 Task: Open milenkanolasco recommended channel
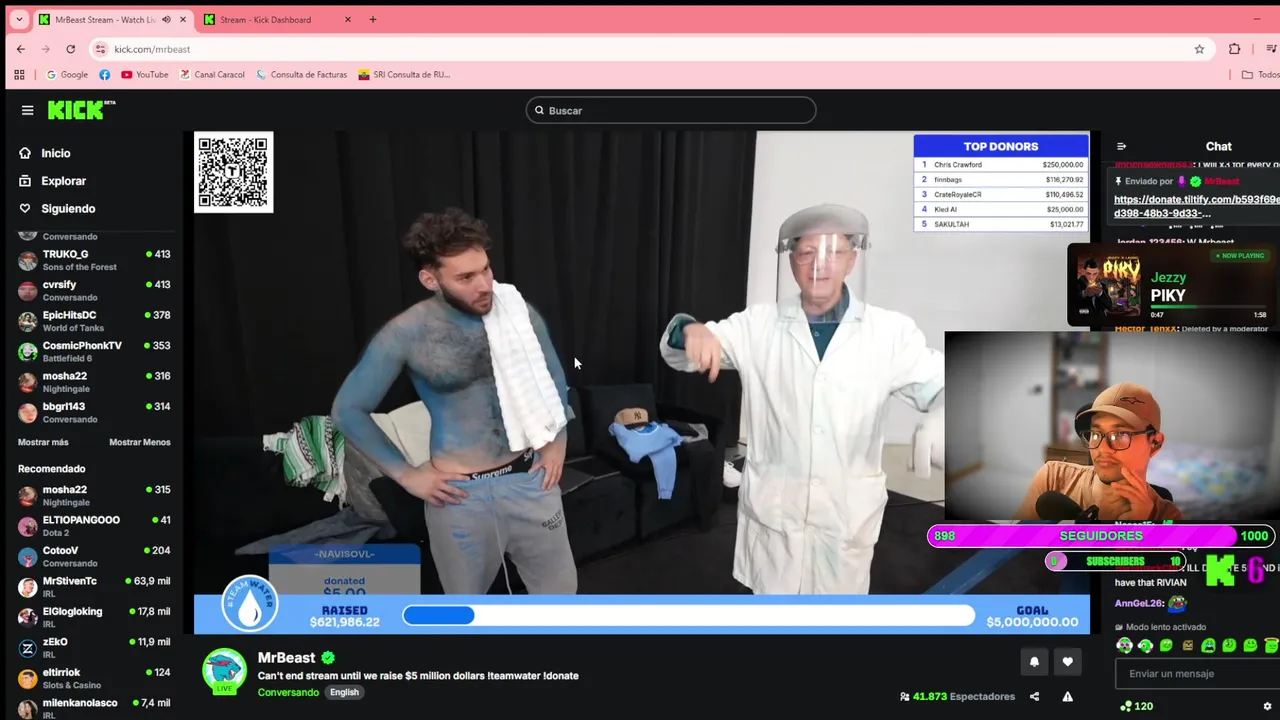click(94, 708)
